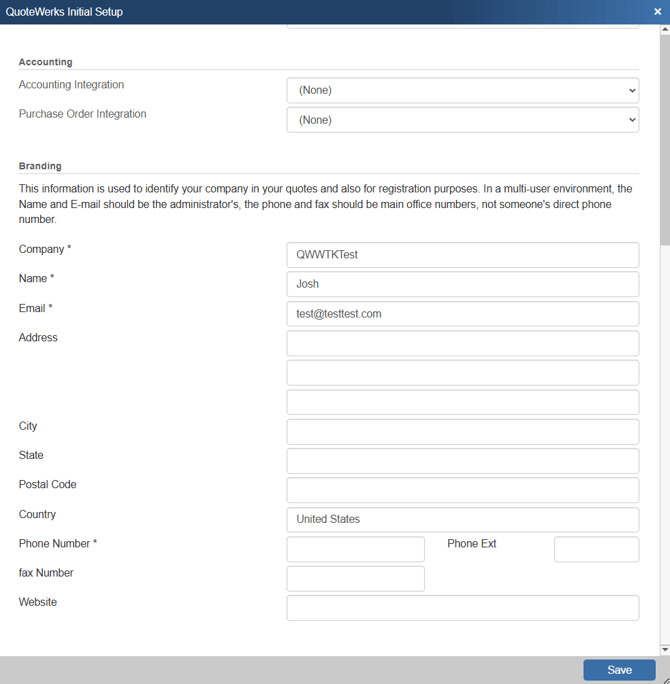
Task: Click the Company name field
Action: (x=462, y=255)
